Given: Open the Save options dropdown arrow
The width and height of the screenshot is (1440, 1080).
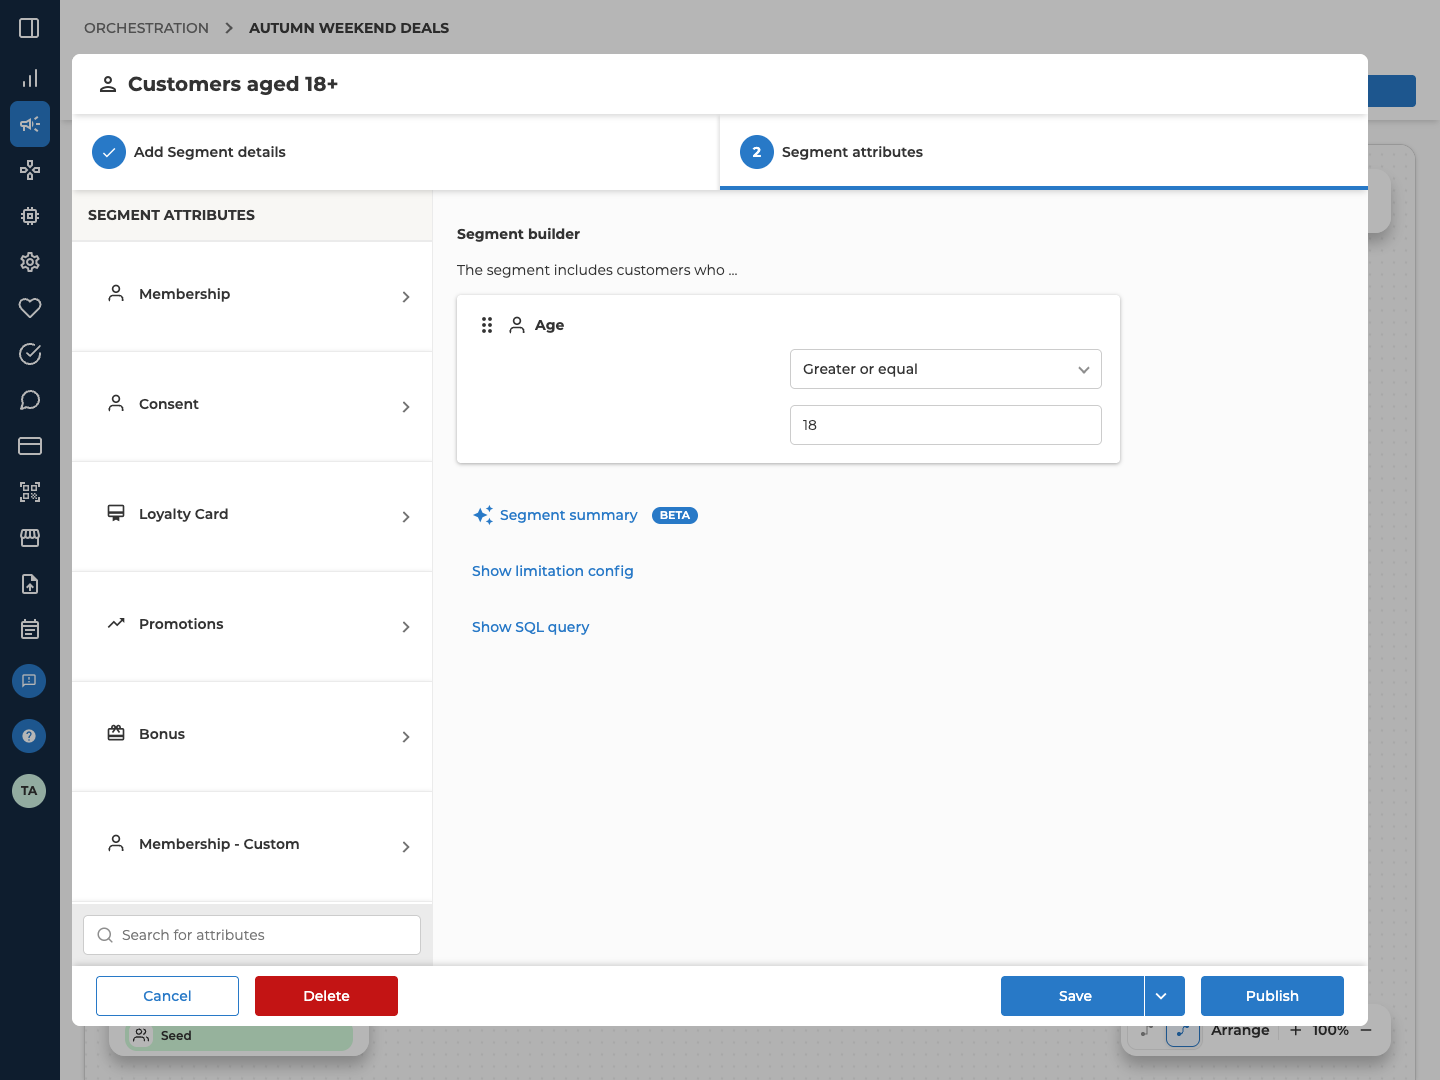Looking at the screenshot, I should pos(1165,996).
